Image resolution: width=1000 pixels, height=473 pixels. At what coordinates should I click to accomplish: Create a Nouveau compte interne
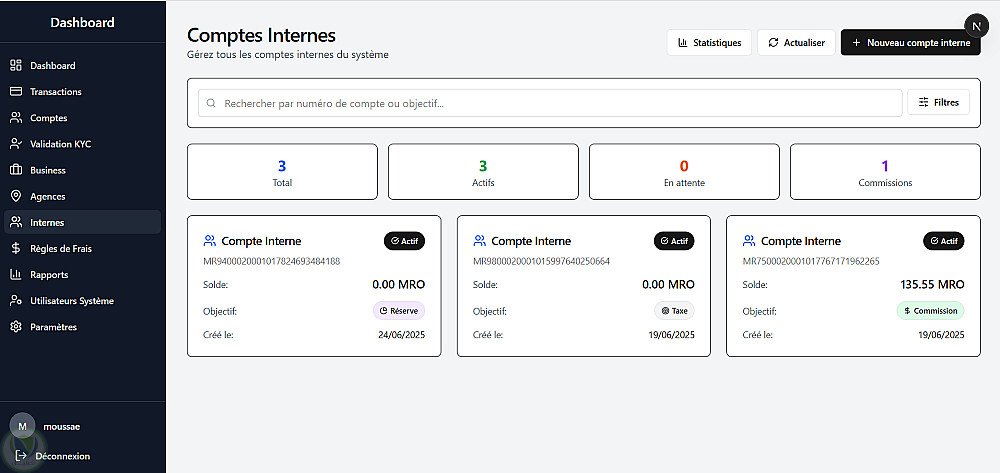click(910, 43)
